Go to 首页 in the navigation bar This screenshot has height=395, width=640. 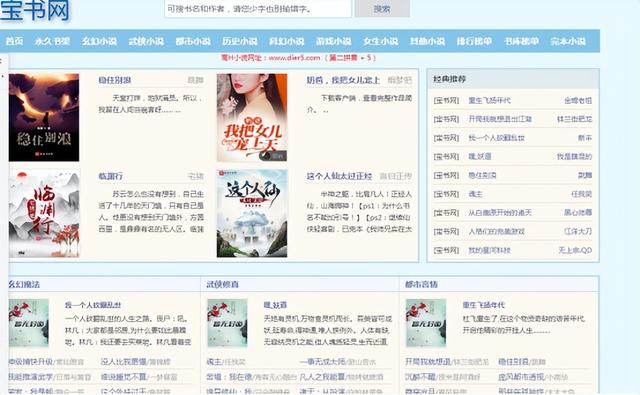click(x=14, y=41)
